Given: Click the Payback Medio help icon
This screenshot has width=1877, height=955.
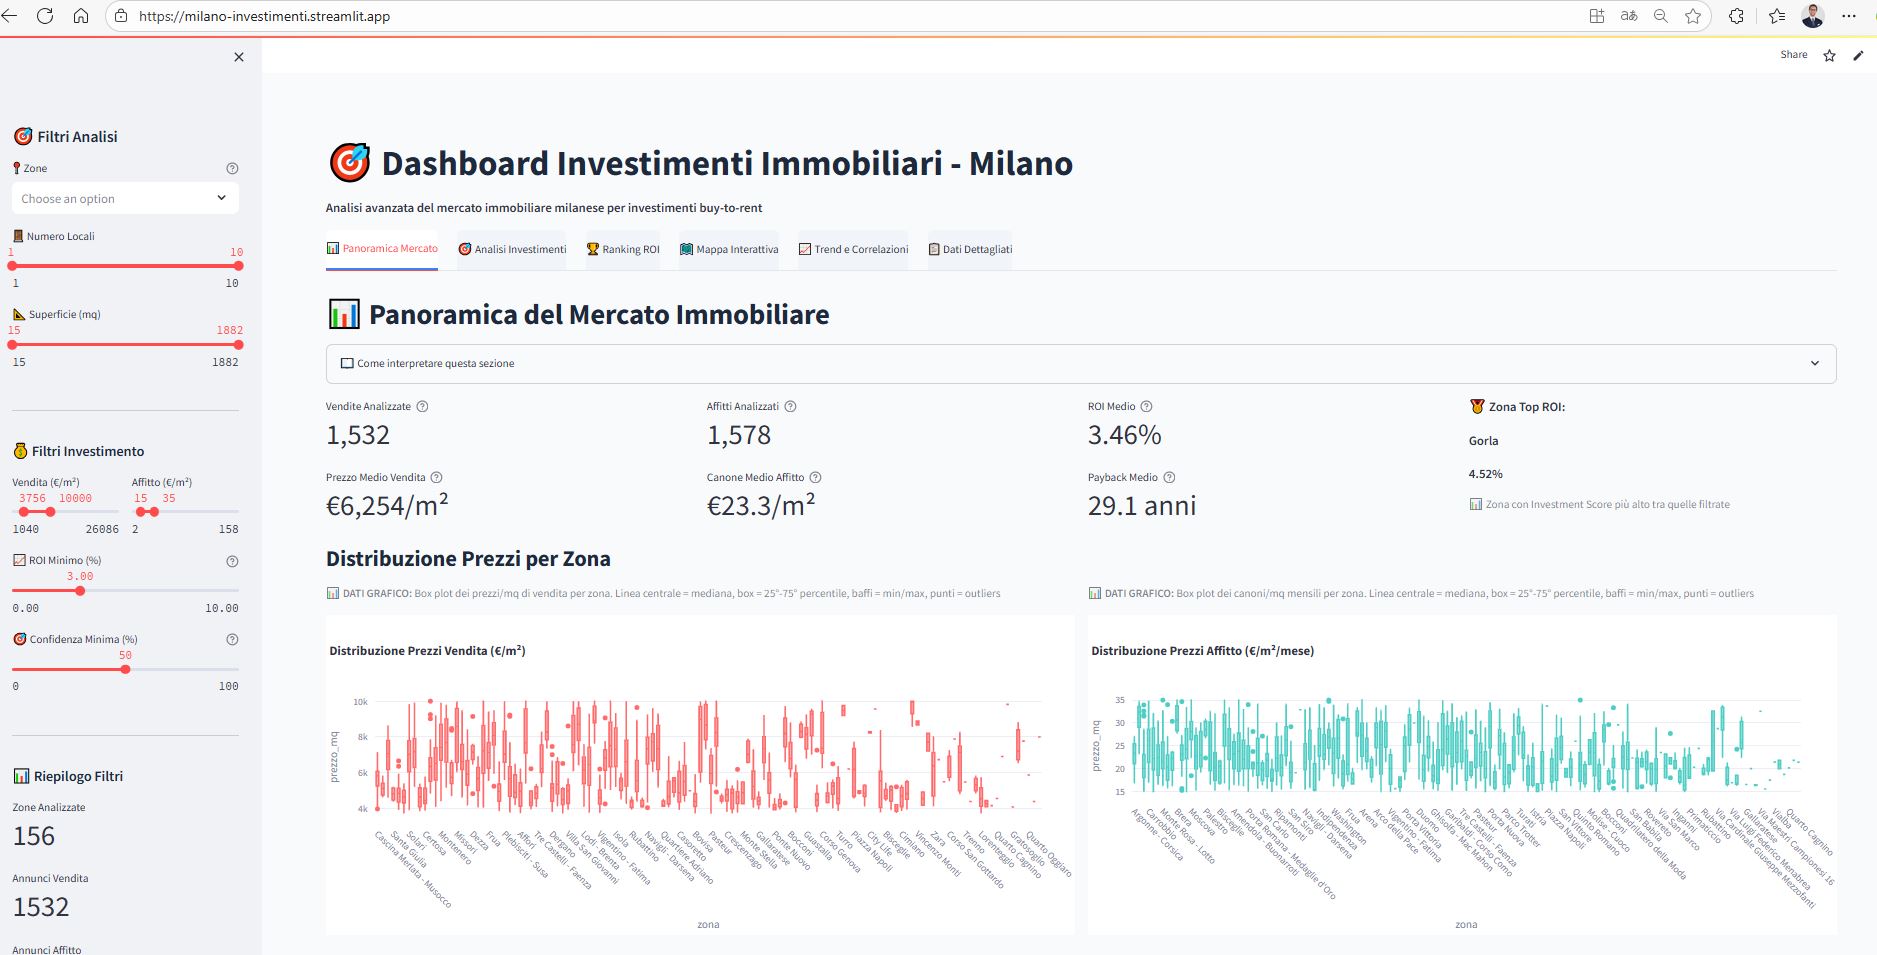Looking at the screenshot, I should [1171, 477].
